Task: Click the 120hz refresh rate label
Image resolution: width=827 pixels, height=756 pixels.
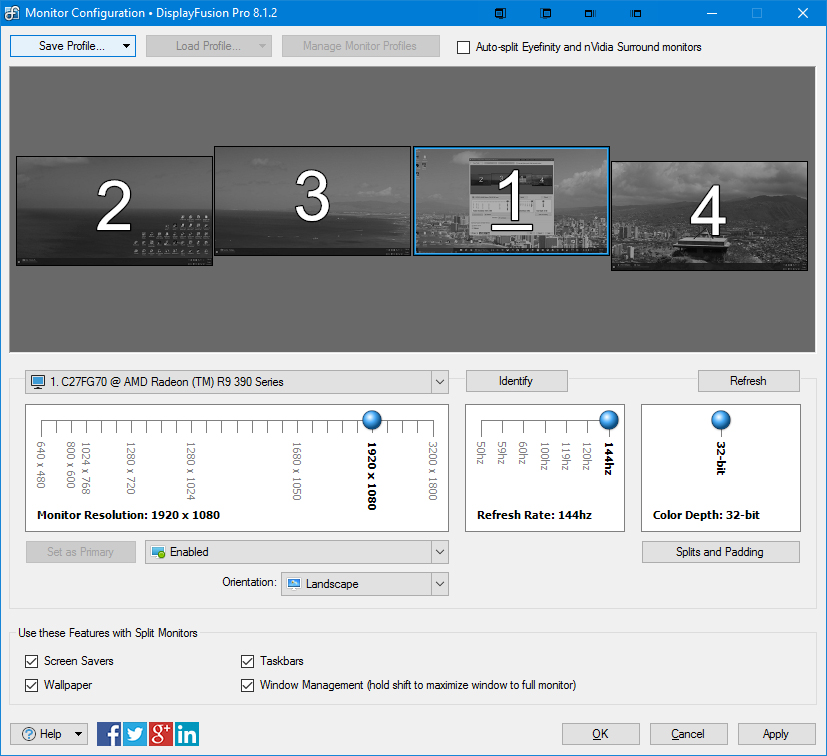Action: click(x=587, y=456)
